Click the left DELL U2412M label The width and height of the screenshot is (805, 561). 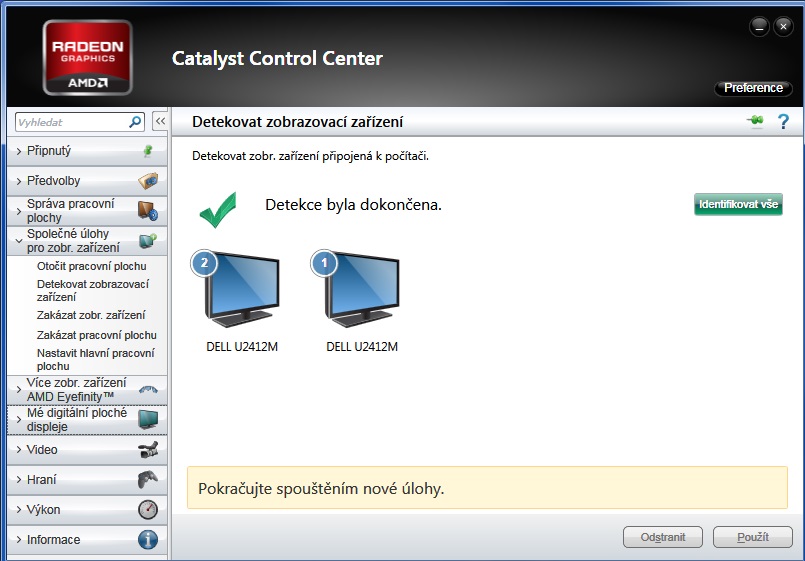coord(242,347)
